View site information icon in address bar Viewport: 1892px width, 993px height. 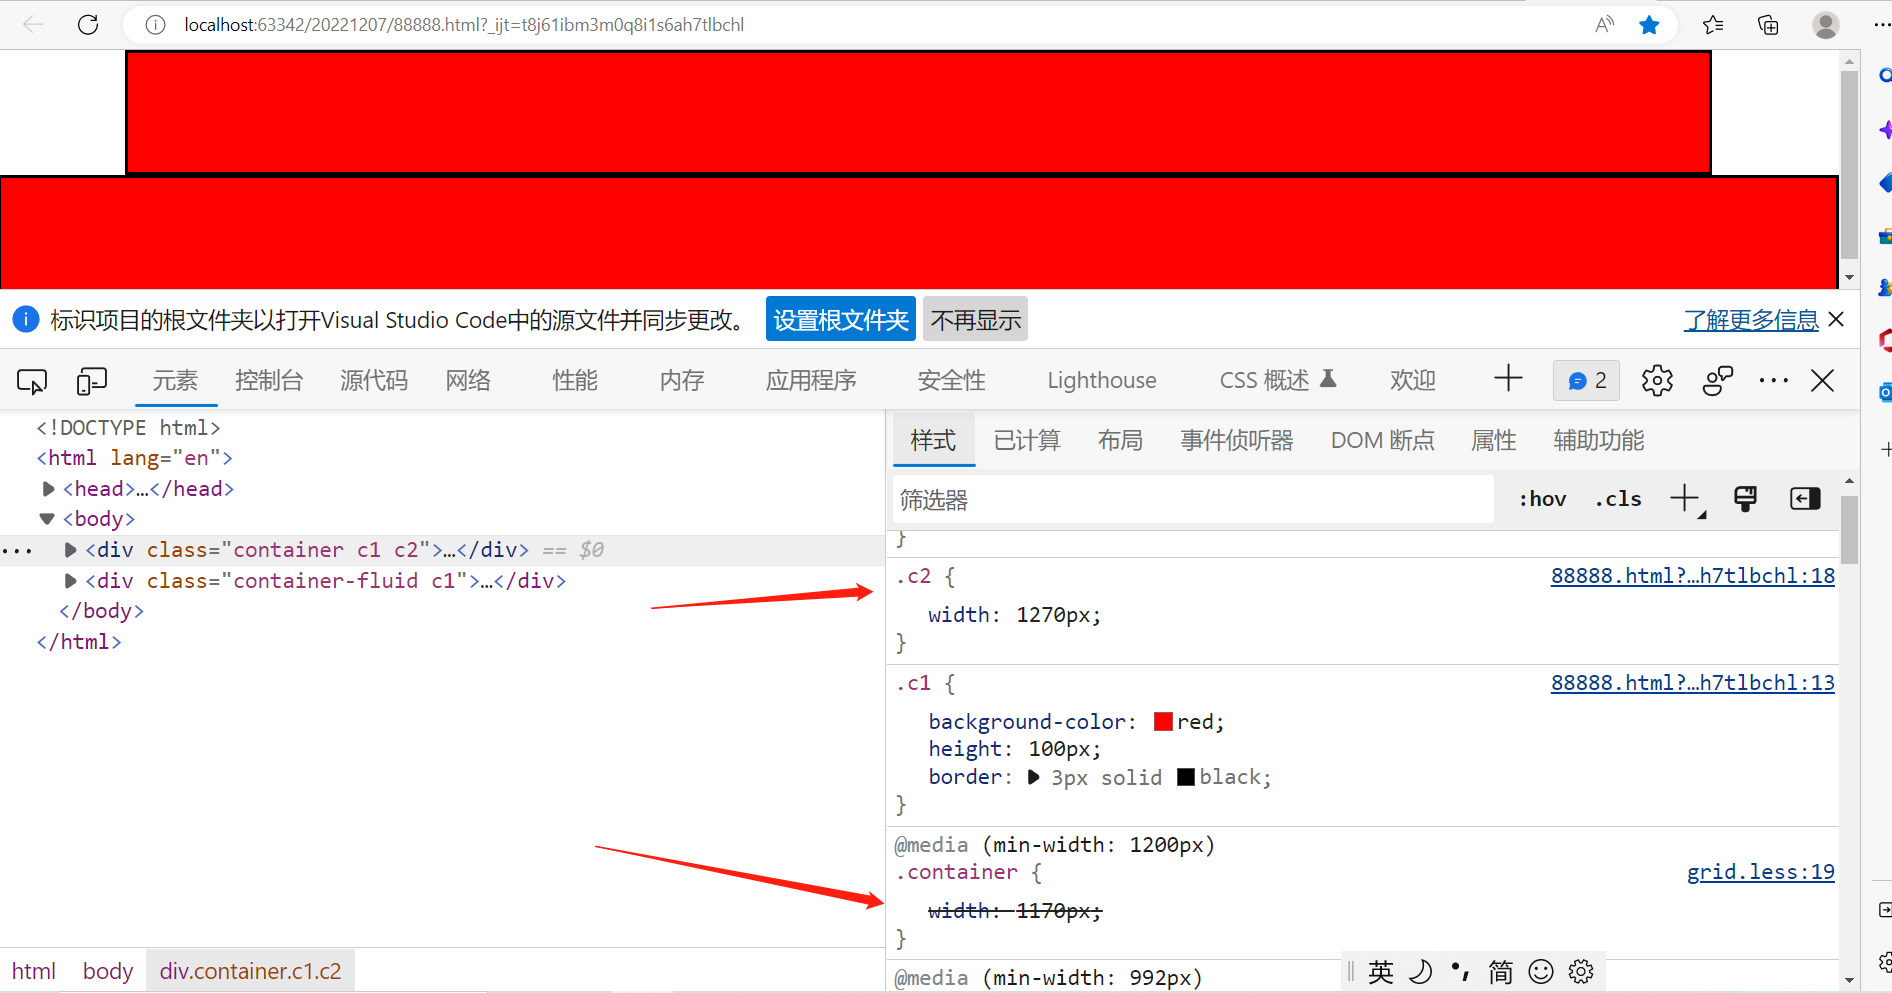[155, 25]
